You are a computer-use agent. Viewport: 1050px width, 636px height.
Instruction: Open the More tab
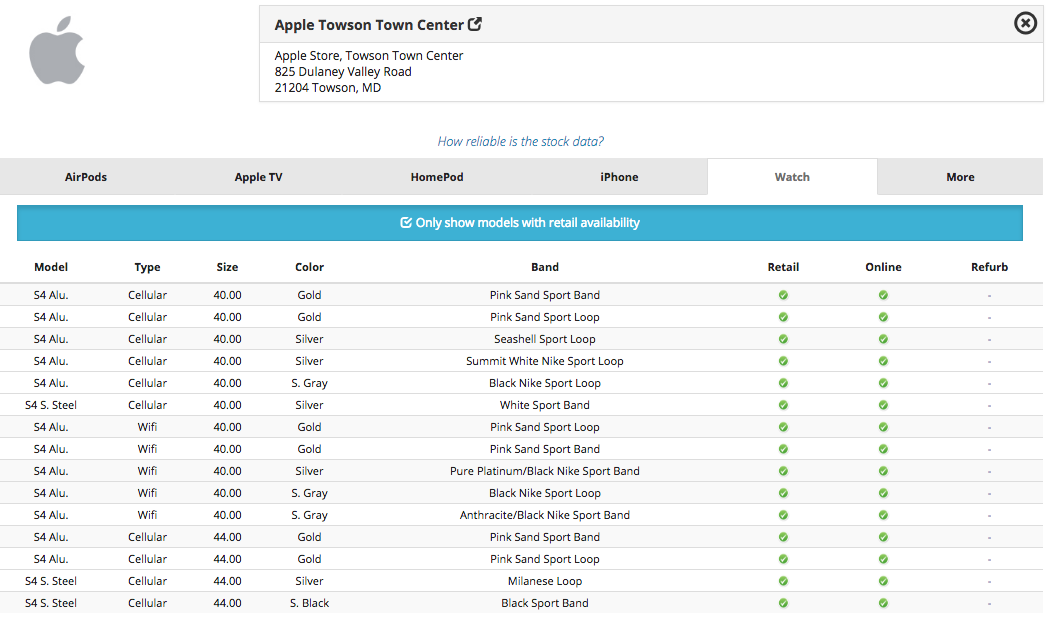click(x=960, y=177)
